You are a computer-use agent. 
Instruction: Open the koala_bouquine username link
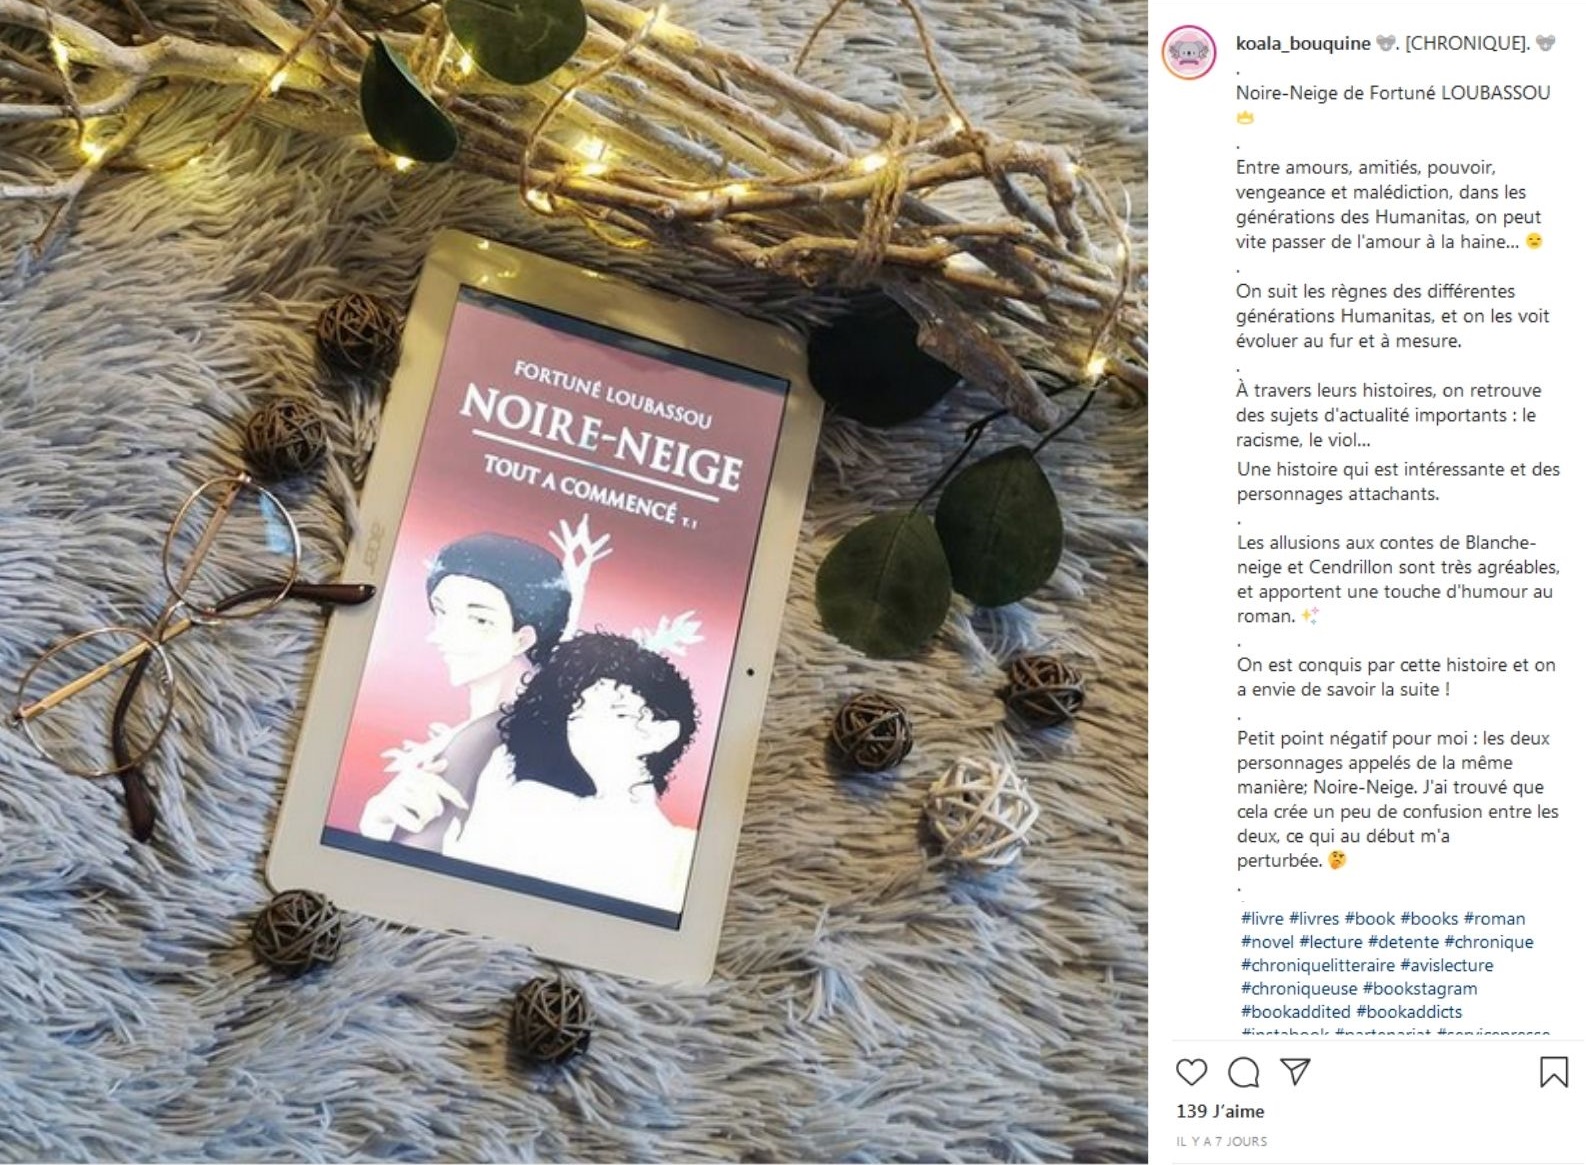coord(1303,43)
